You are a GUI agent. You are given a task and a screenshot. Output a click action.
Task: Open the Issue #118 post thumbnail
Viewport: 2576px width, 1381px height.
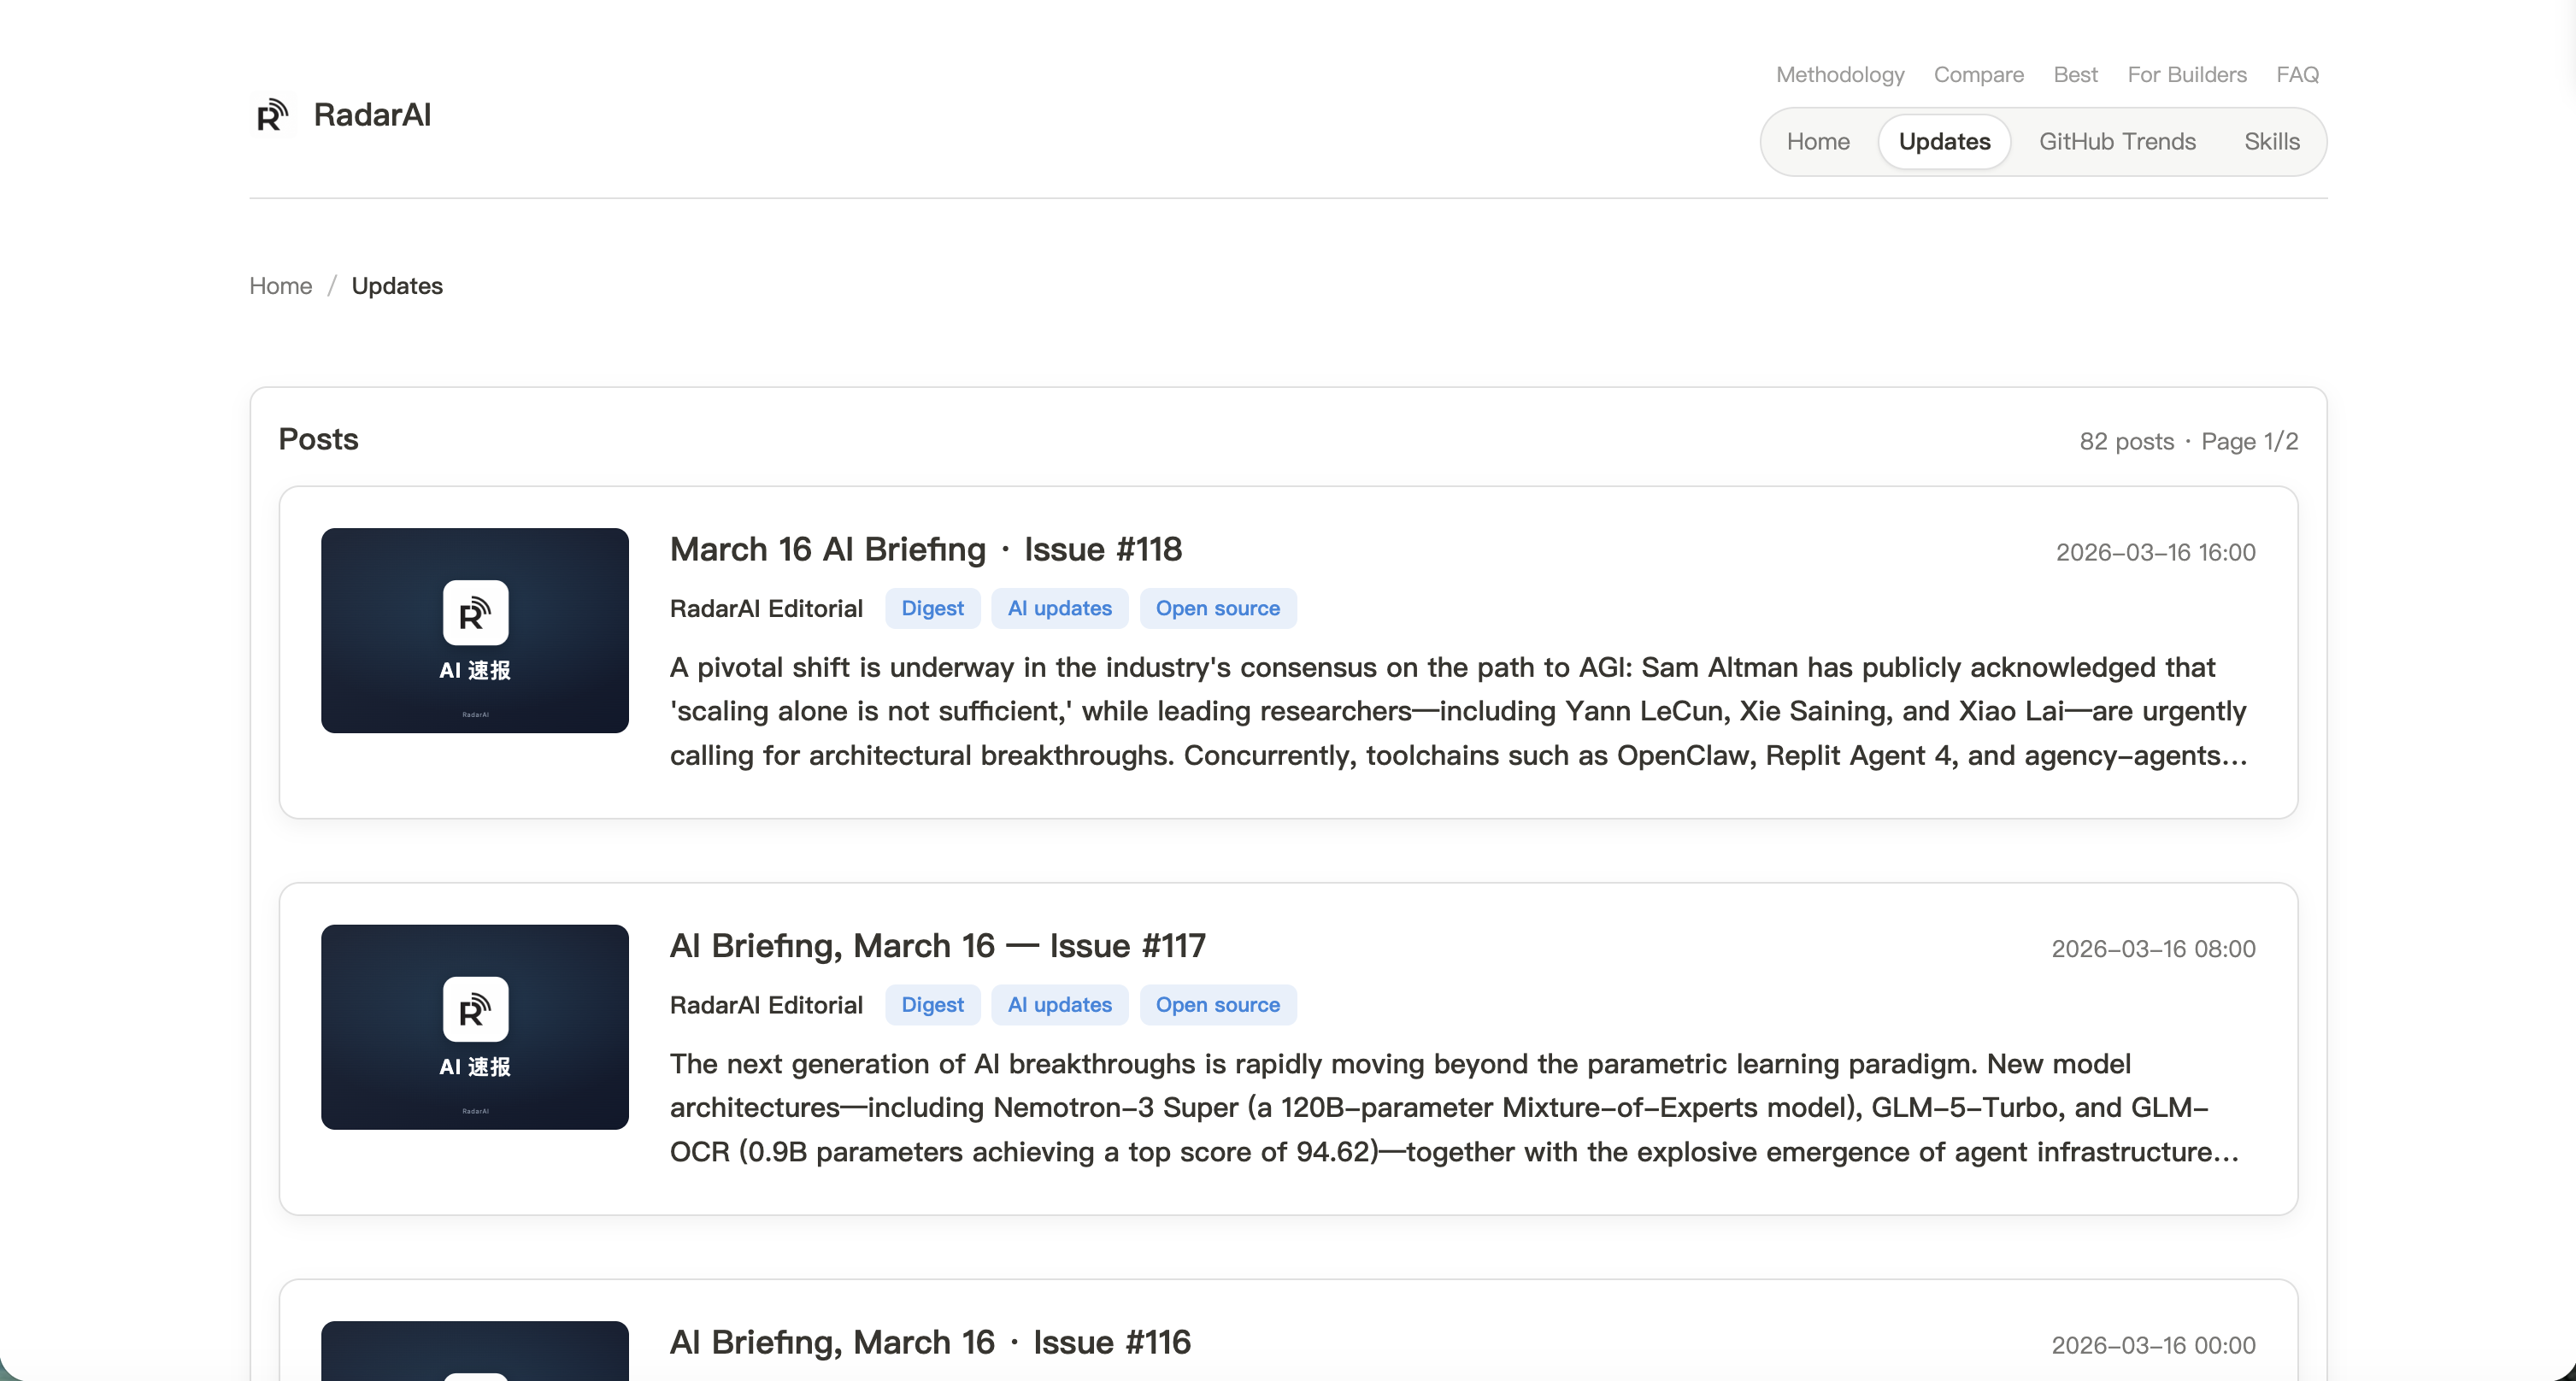(x=474, y=630)
